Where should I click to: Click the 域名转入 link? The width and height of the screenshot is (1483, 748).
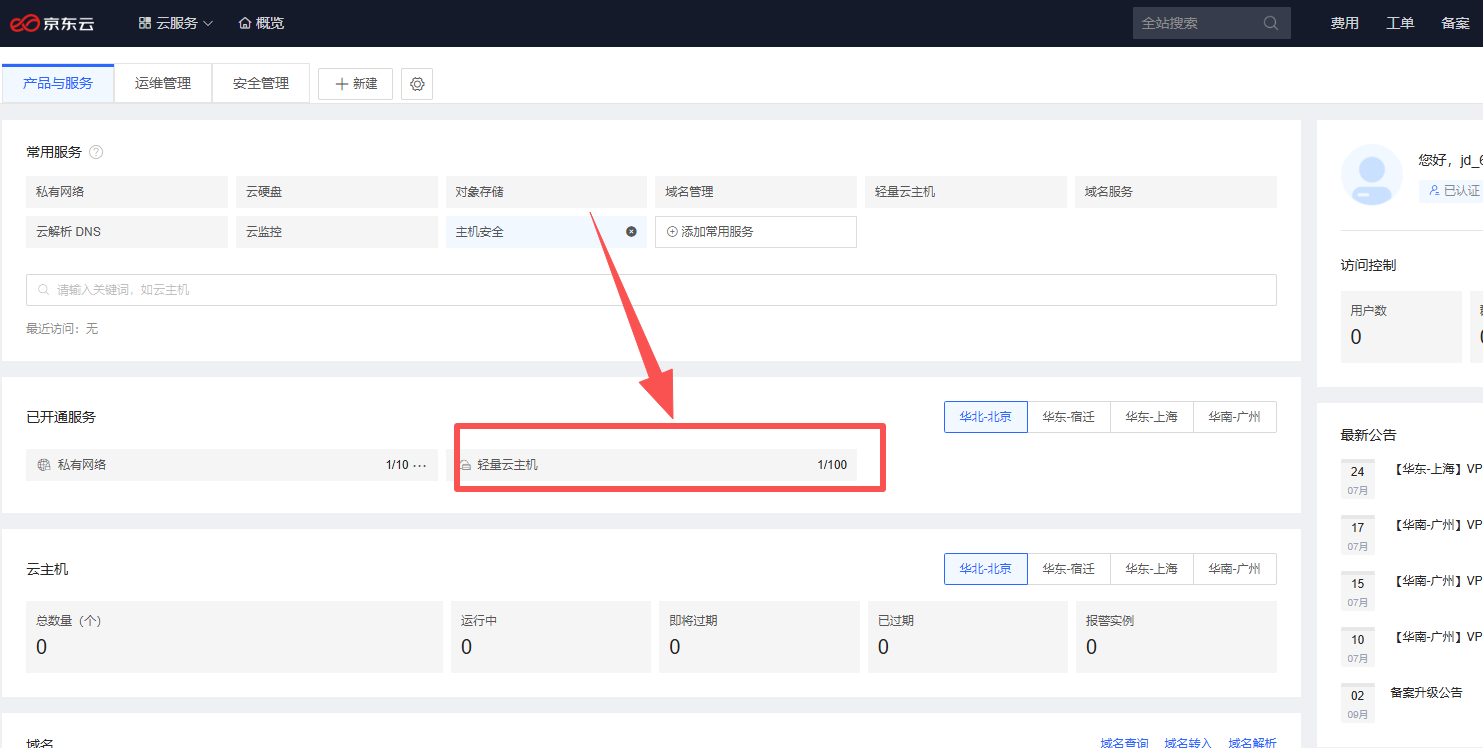click(1188, 742)
